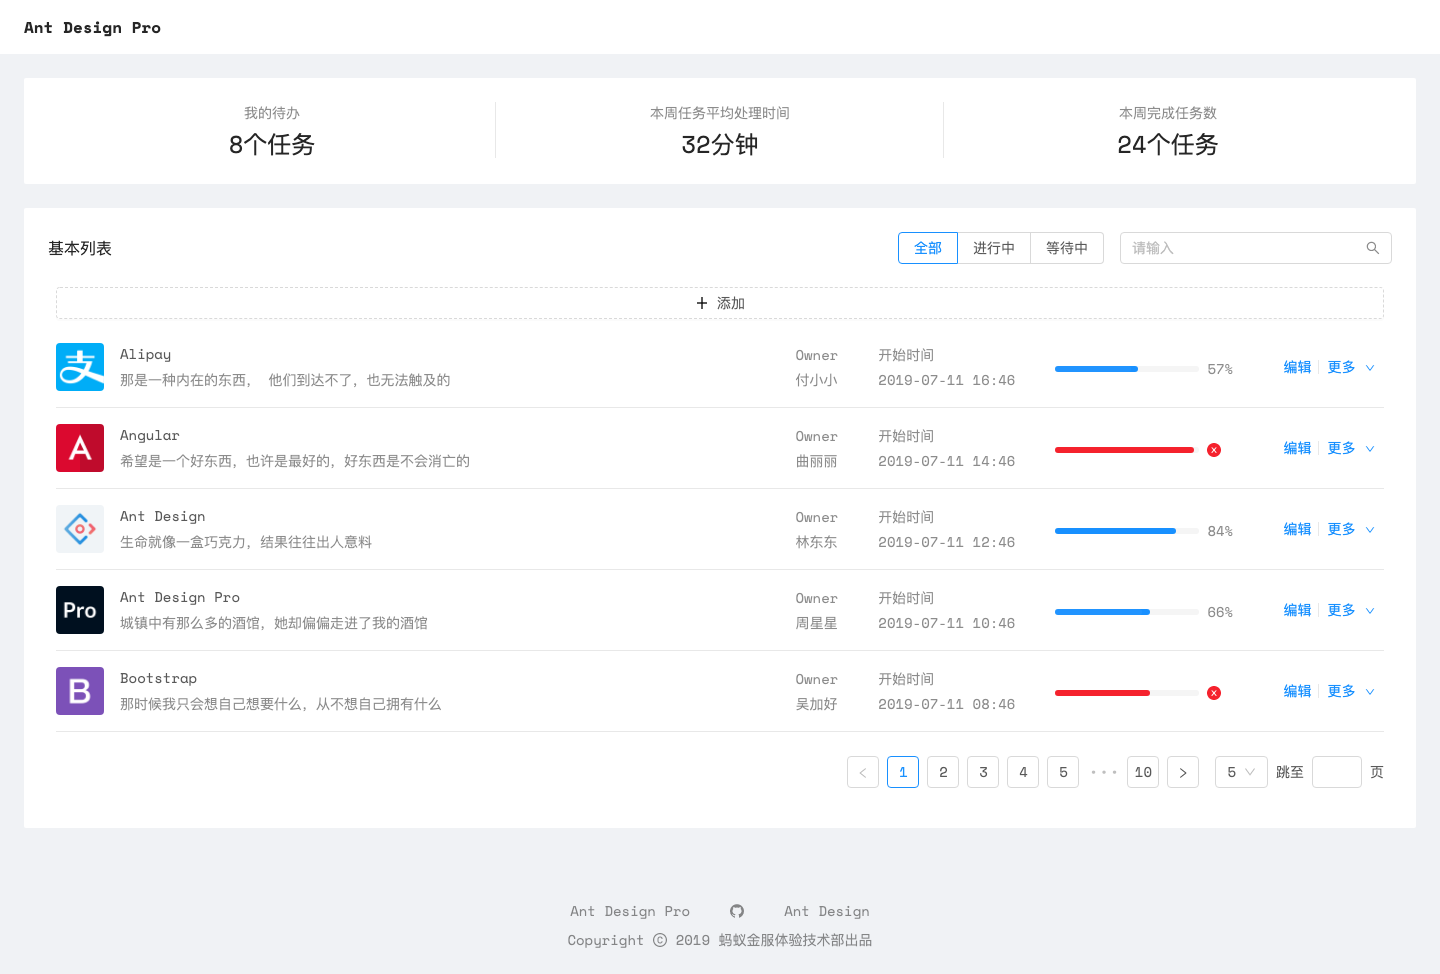Expand 更多 menu for Ant Design row
Image resolution: width=1440 pixels, height=974 pixels.
[1351, 529]
